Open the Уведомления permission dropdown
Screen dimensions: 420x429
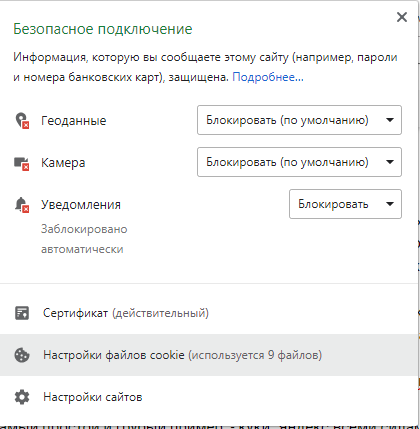(345, 204)
